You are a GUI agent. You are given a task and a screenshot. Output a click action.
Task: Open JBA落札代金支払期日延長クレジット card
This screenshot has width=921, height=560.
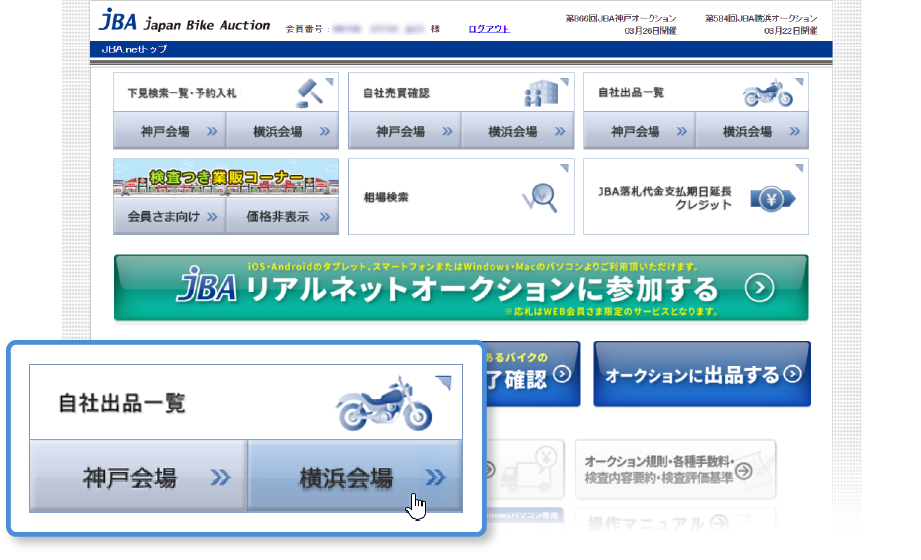point(695,196)
